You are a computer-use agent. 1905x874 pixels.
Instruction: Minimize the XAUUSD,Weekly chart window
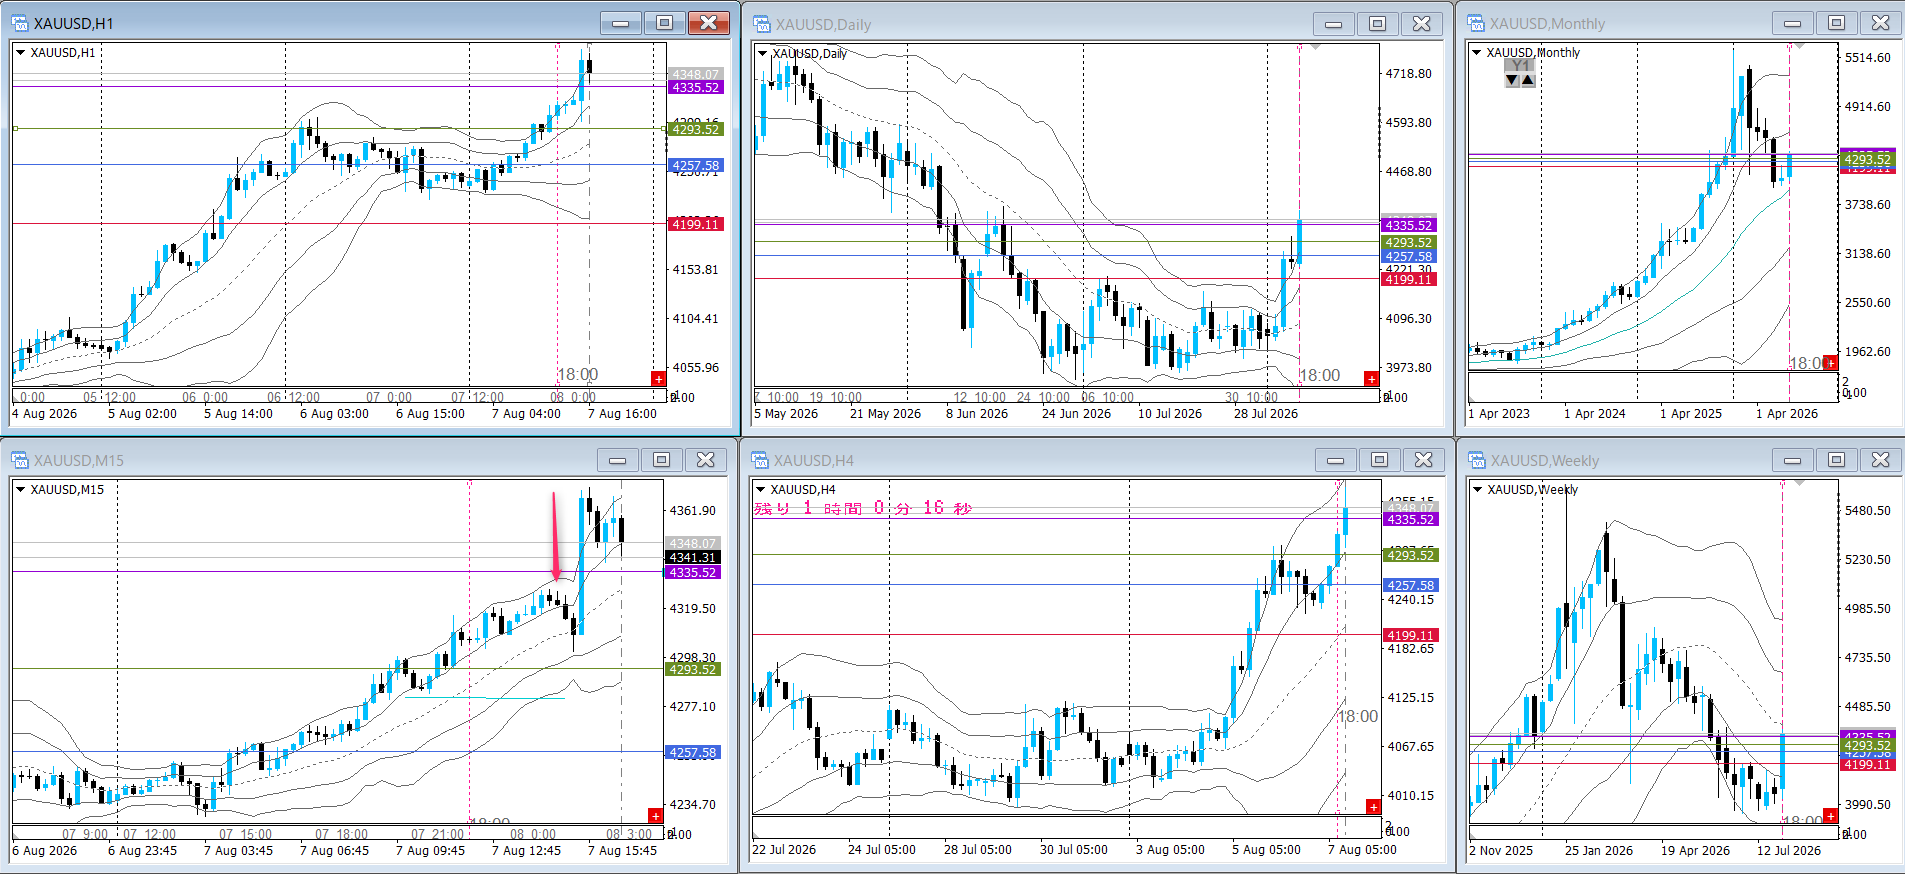(x=1792, y=460)
